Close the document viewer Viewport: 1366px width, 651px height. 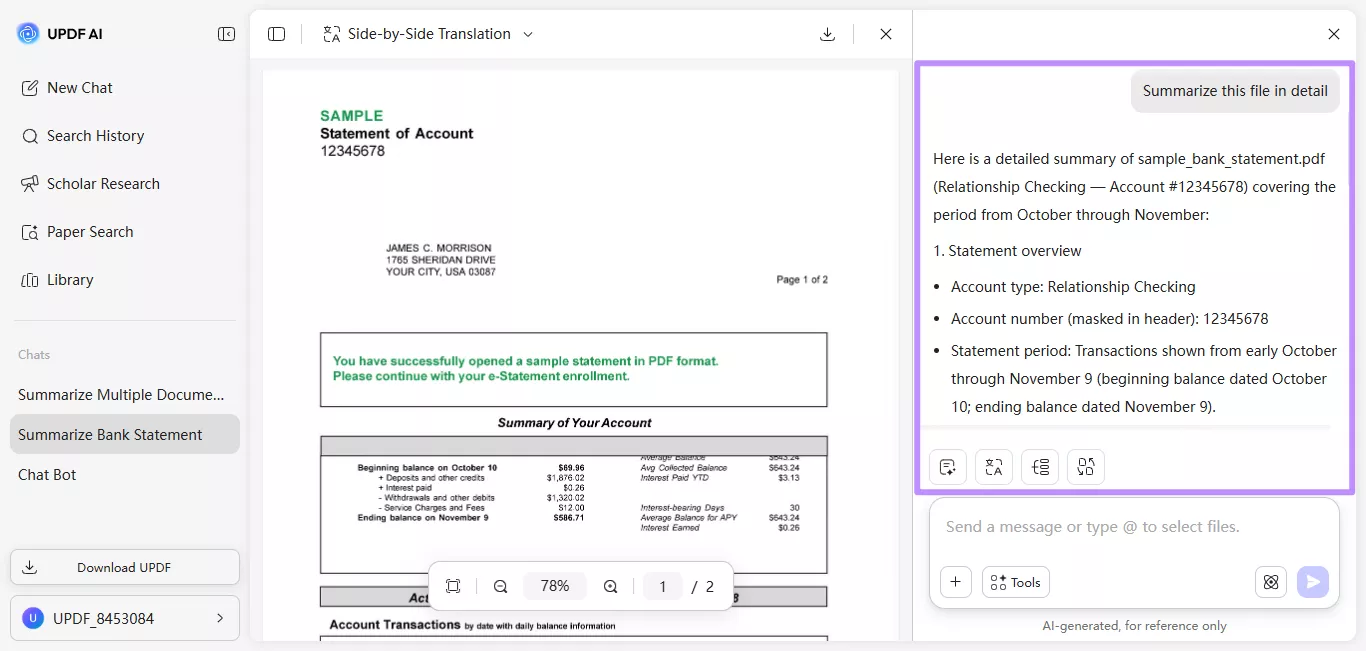(x=886, y=34)
